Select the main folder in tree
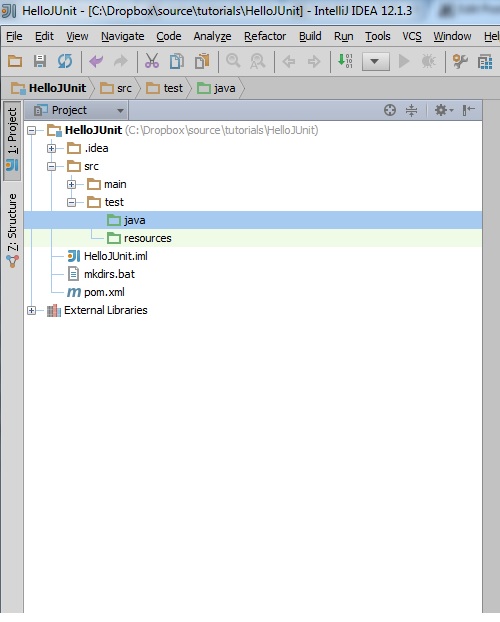The height and width of the screenshot is (622, 500). [107, 184]
